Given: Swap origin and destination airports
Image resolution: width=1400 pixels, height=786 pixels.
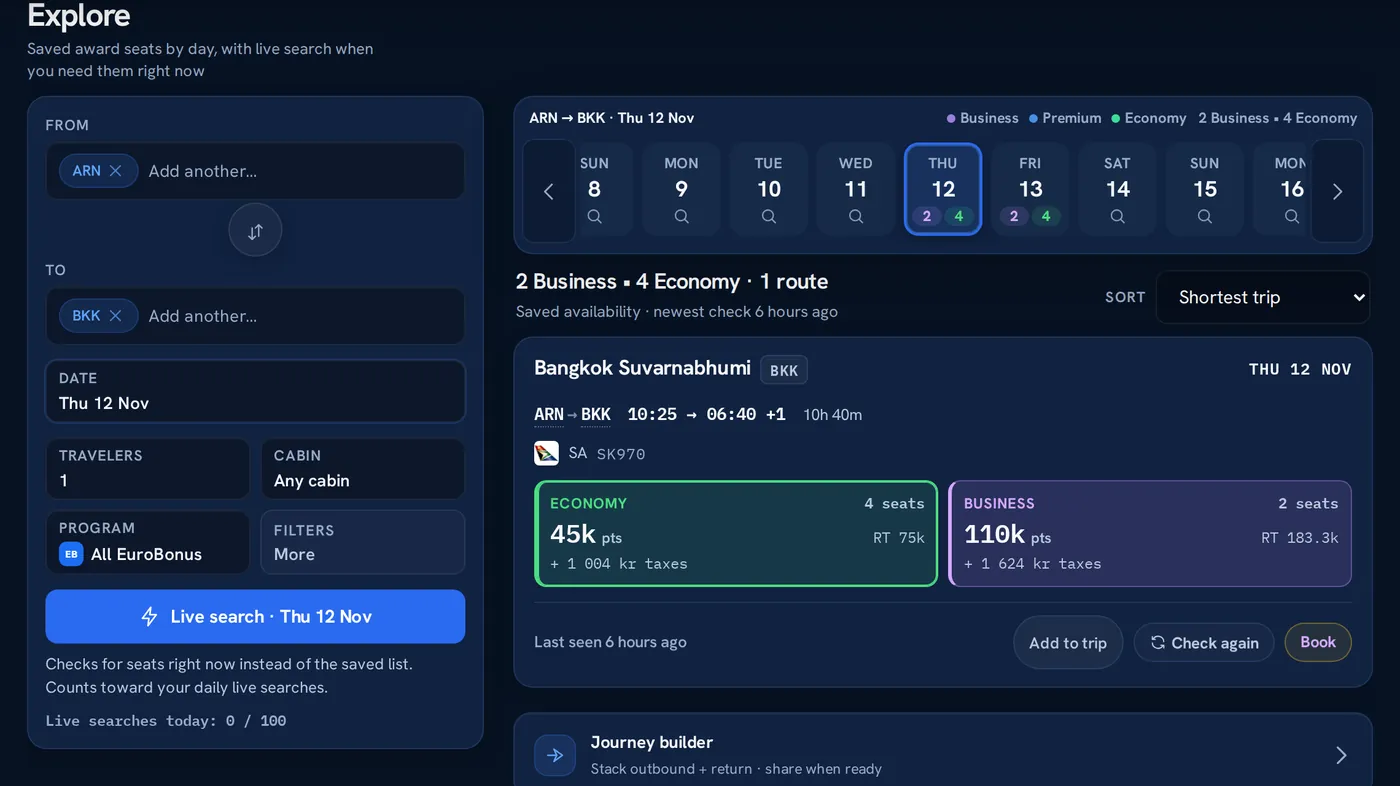Looking at the screenshot, I should tap(255, 231).
